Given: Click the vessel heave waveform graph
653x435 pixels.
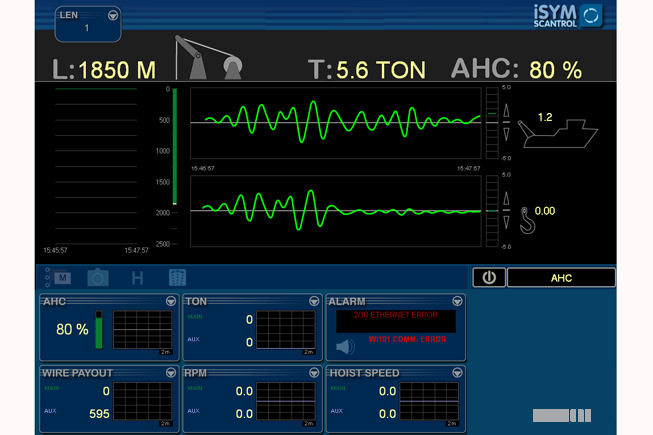Looking at the screenshot, I should tap(336, 123).
